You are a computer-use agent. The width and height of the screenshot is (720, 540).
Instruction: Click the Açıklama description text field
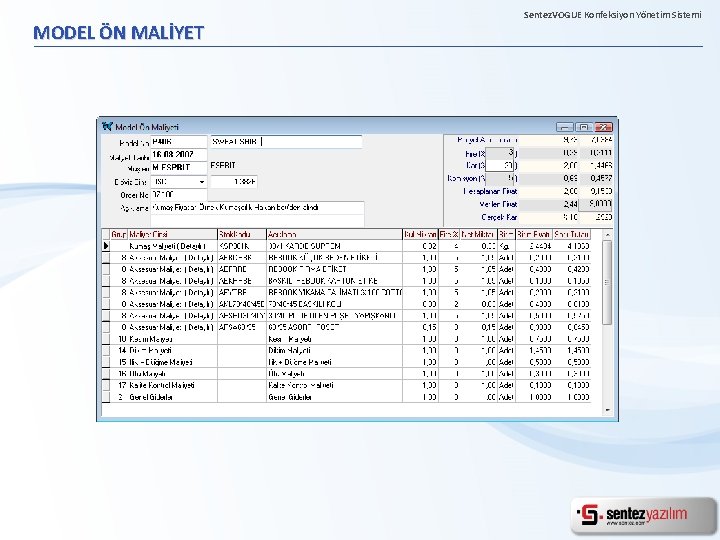(257, 208)
